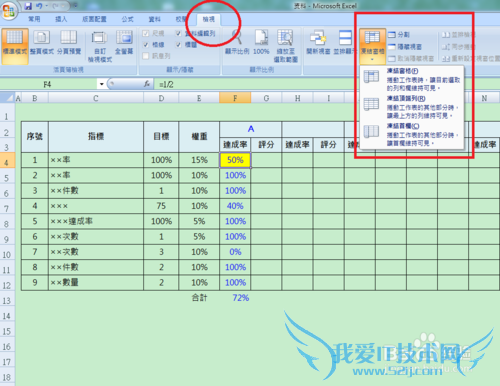Zoom to Selection (縮放至選取範圍)

coord(285,46)
